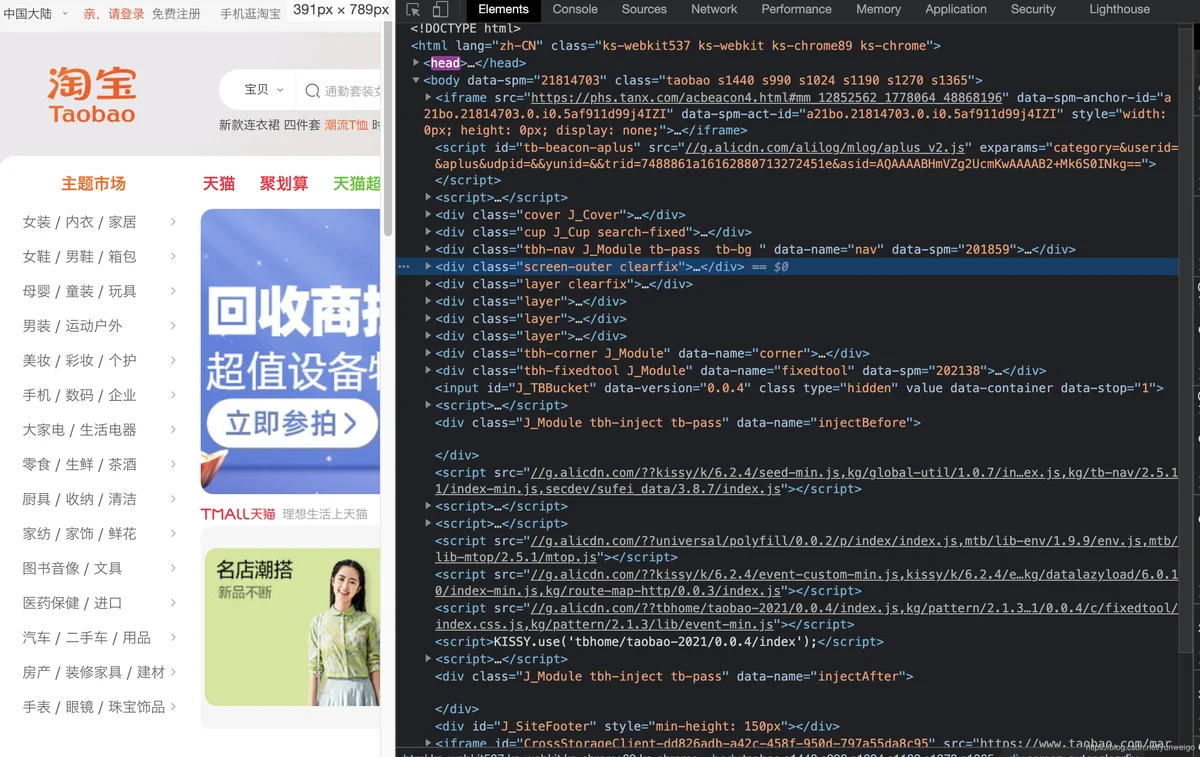
Task: Click the 新款连衣裙 hot search link
Action: coord(249,125)
